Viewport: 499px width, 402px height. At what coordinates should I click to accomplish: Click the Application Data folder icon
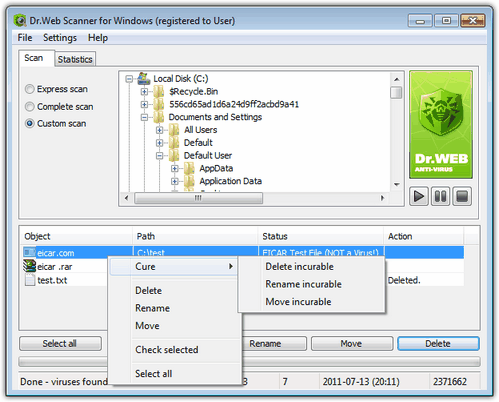(x=189, y=181)
